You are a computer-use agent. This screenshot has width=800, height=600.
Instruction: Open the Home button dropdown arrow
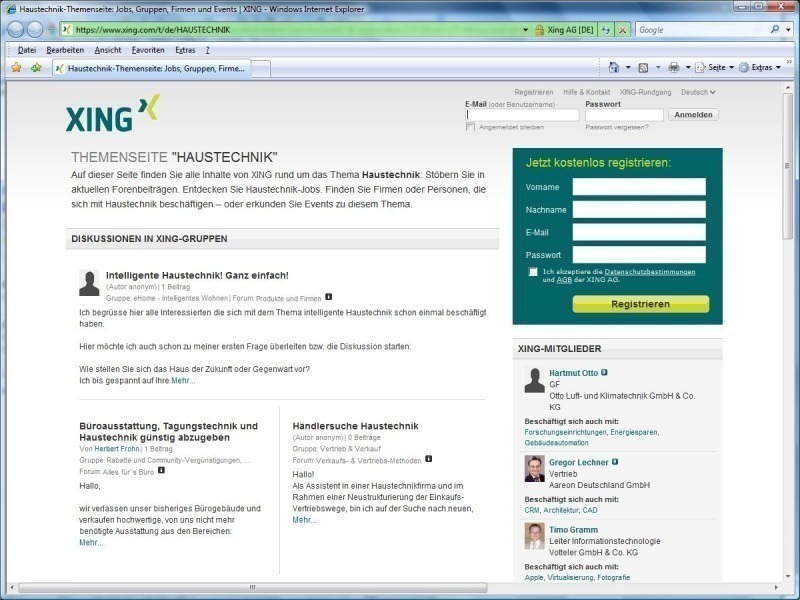tap(628, 67)
